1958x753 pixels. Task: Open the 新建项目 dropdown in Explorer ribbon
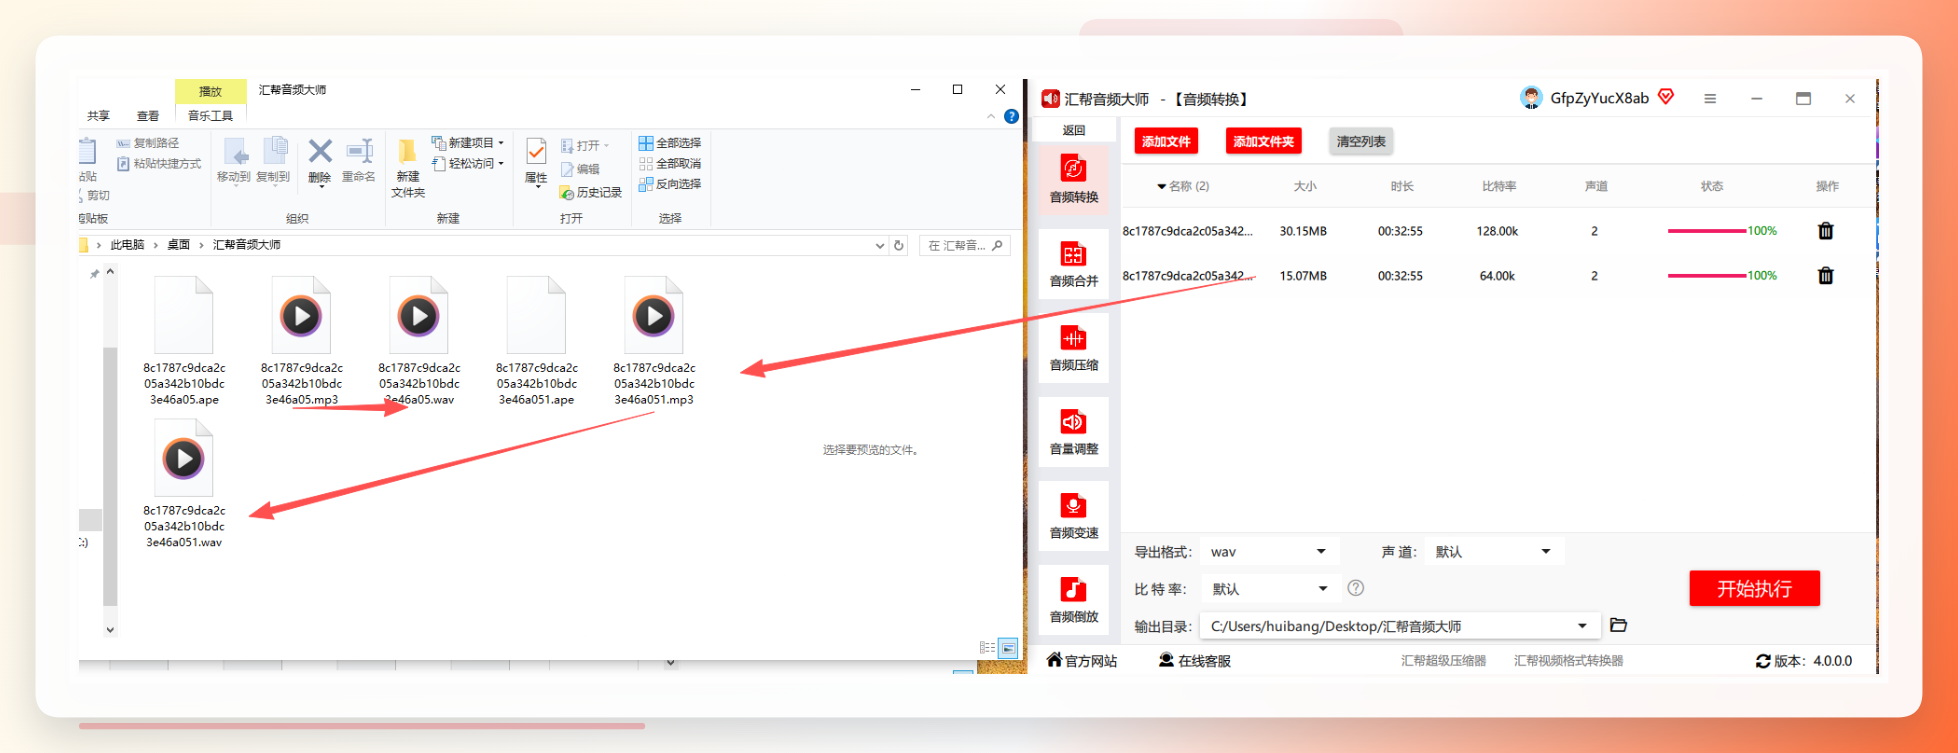pos(468,143)
